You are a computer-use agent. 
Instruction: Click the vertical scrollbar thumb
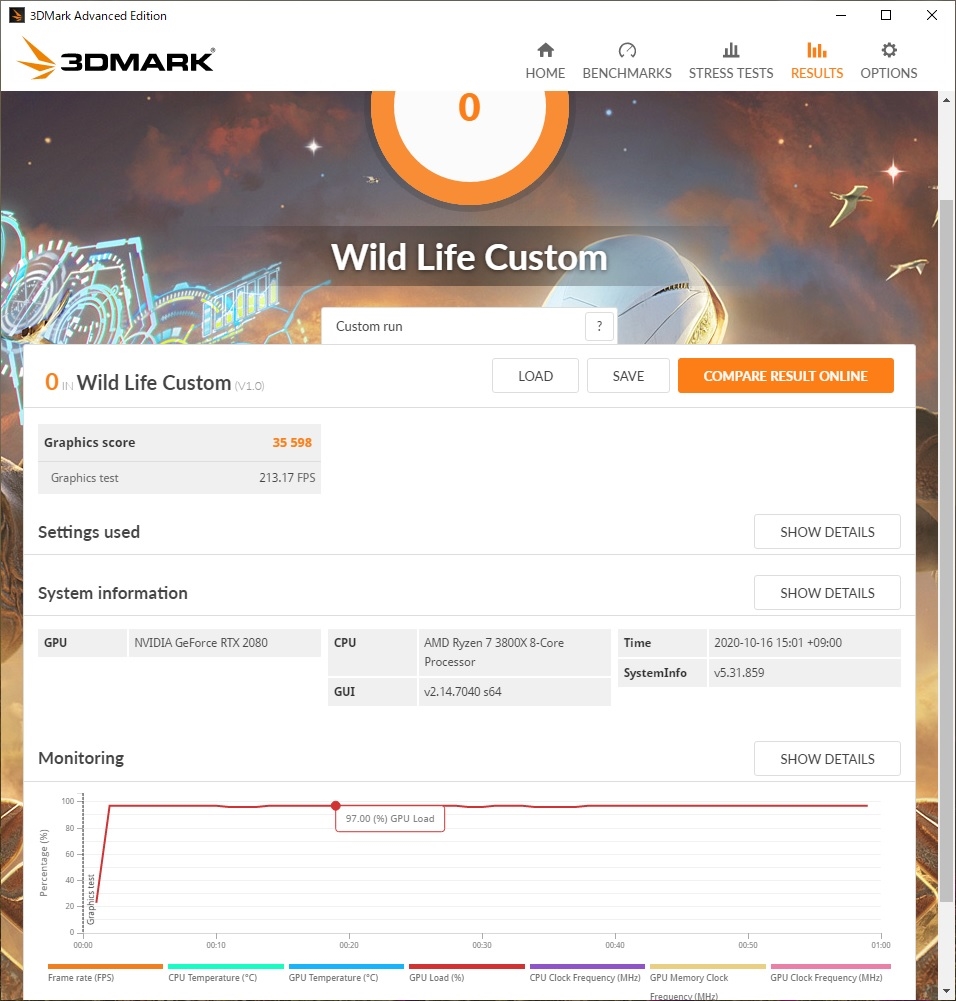[946, 549]
